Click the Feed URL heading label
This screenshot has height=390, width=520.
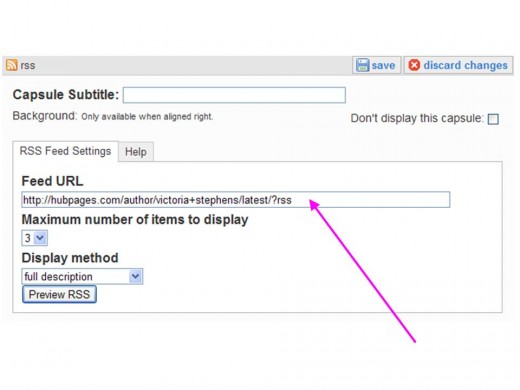pos(52,181)
